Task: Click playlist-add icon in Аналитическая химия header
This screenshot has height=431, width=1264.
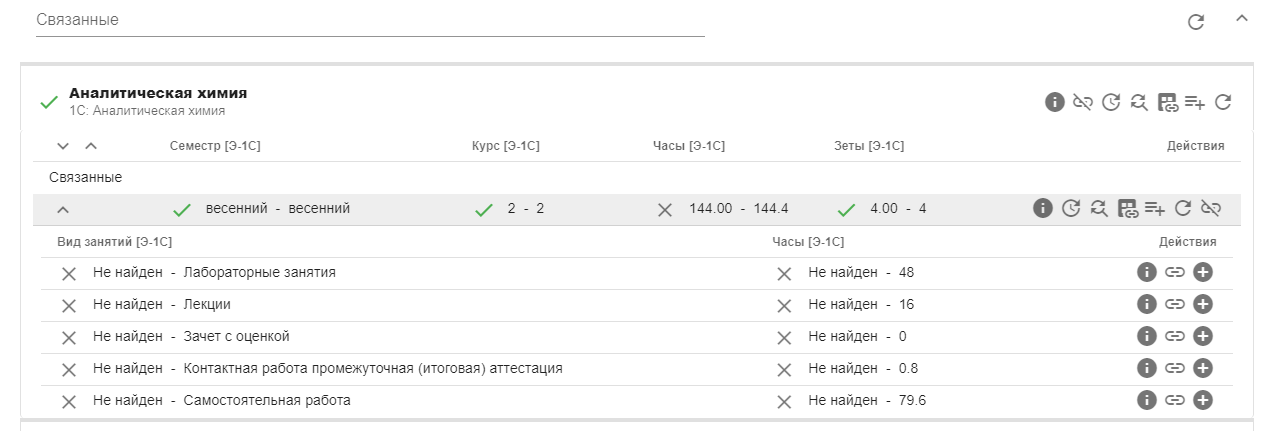Action: point(1194,101)
